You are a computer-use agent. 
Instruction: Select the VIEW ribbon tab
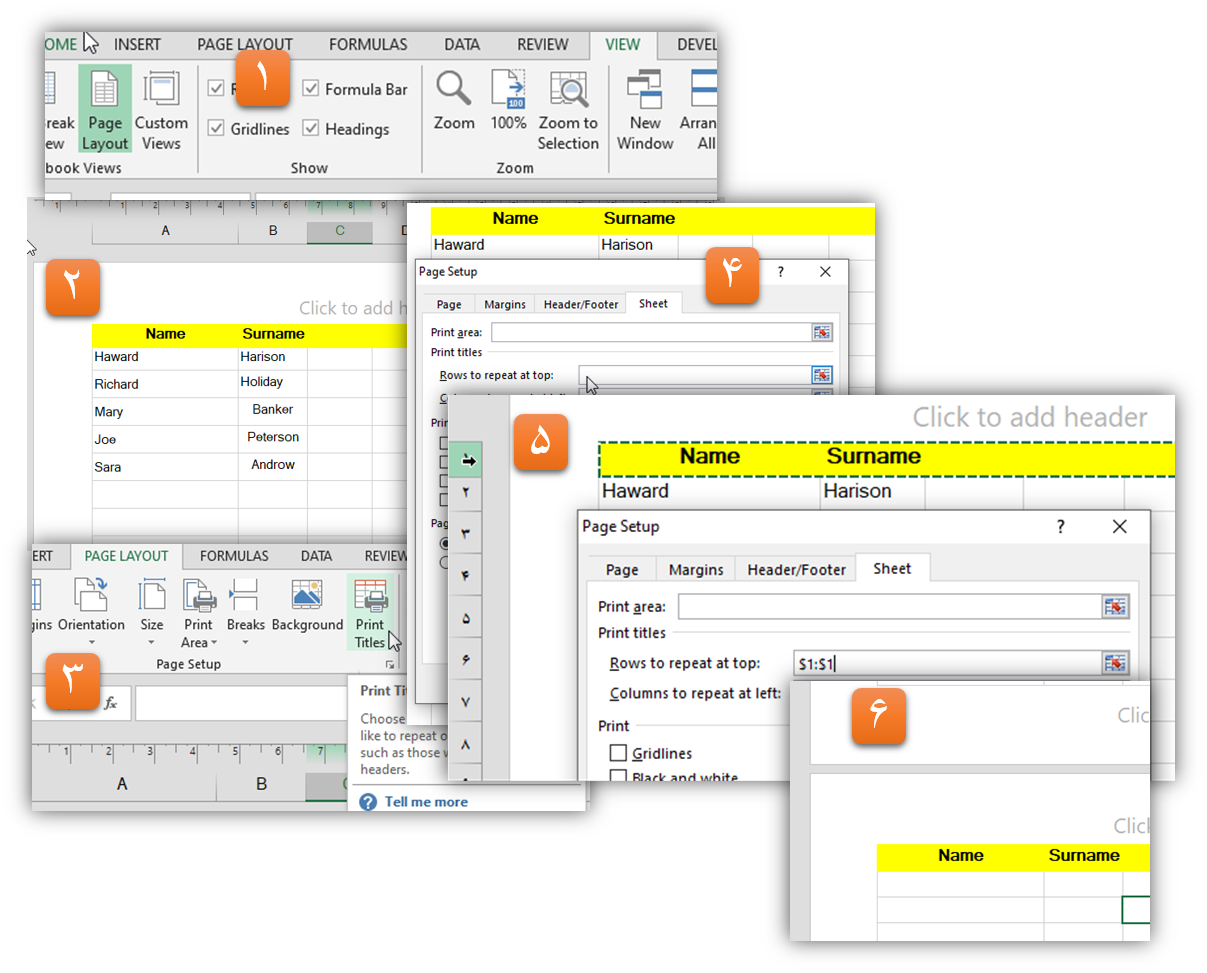tap(622, 44)
